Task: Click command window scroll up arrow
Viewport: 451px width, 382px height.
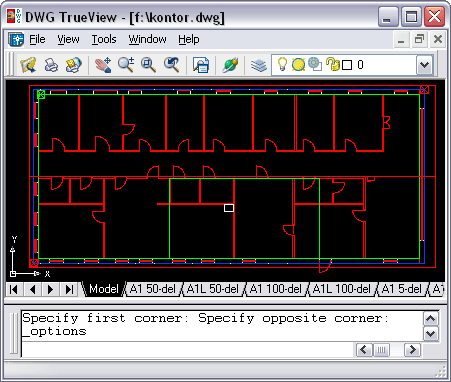Action: (430, 319)
